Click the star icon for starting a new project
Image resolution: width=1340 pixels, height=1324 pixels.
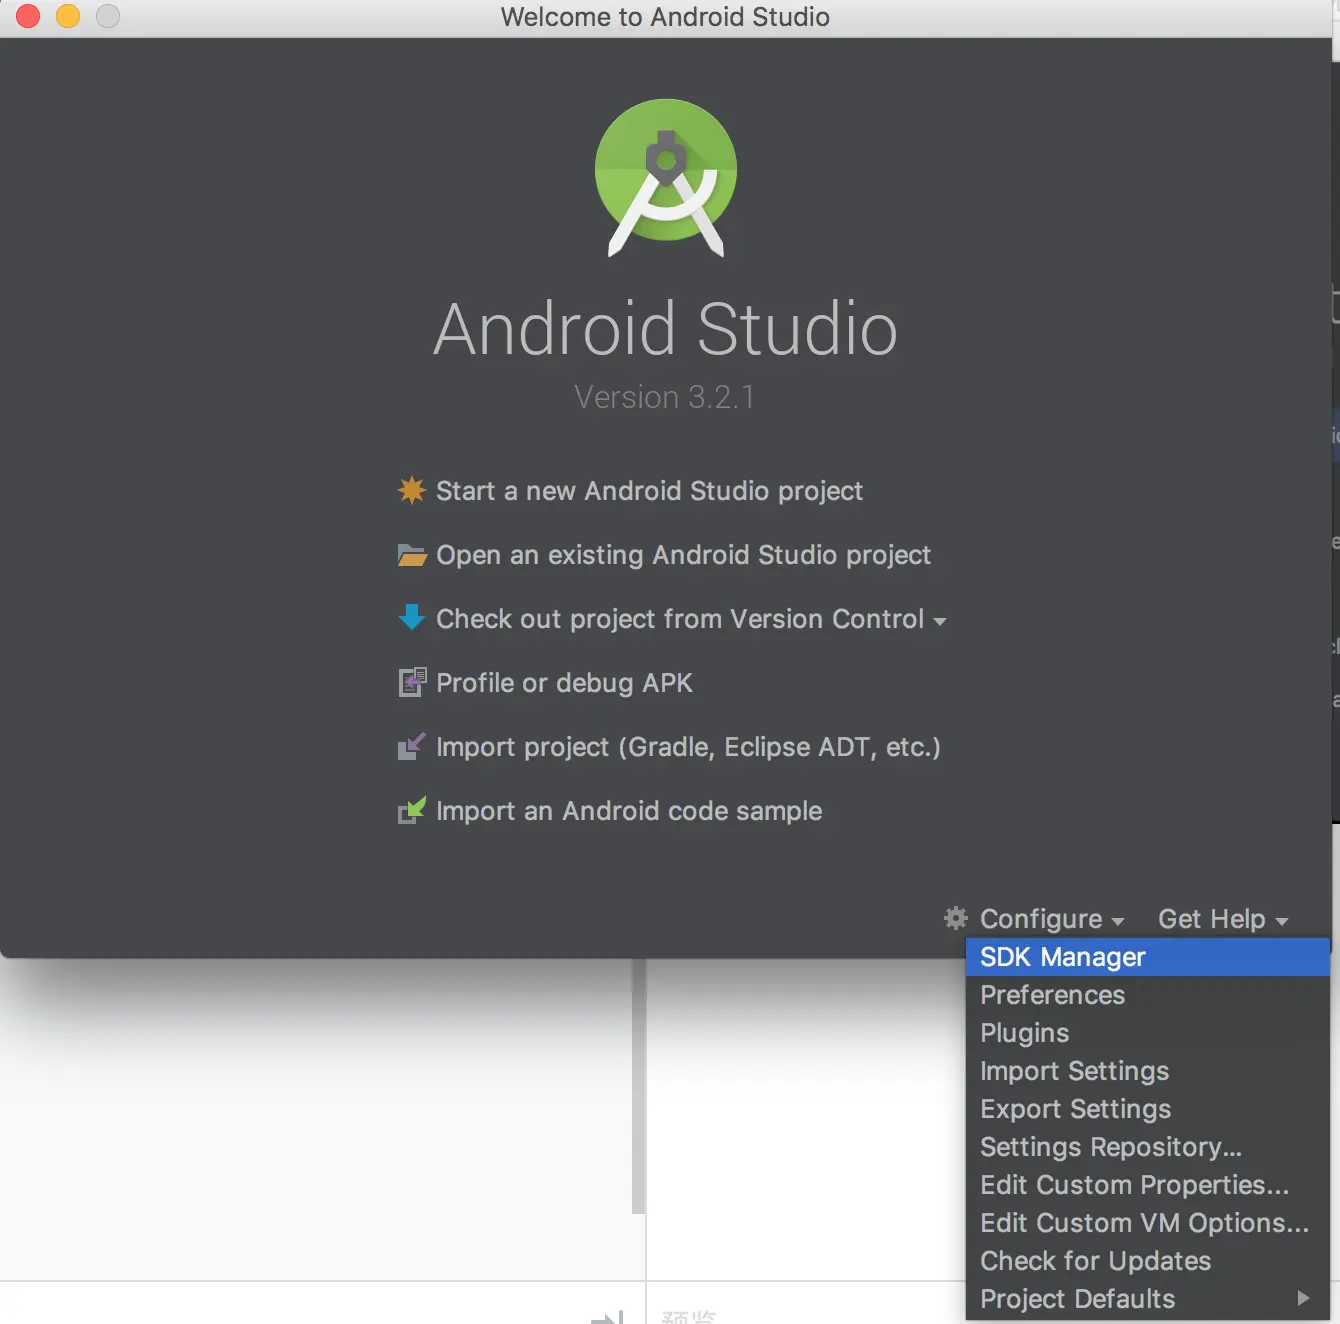point(412,490)
